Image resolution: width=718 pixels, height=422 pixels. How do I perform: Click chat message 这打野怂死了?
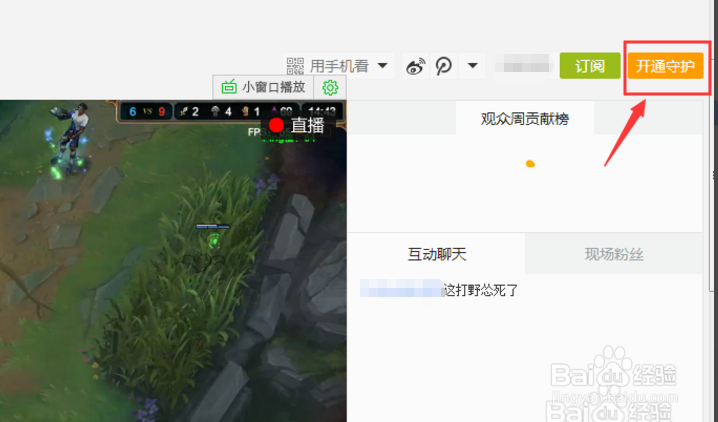(481, 290)
